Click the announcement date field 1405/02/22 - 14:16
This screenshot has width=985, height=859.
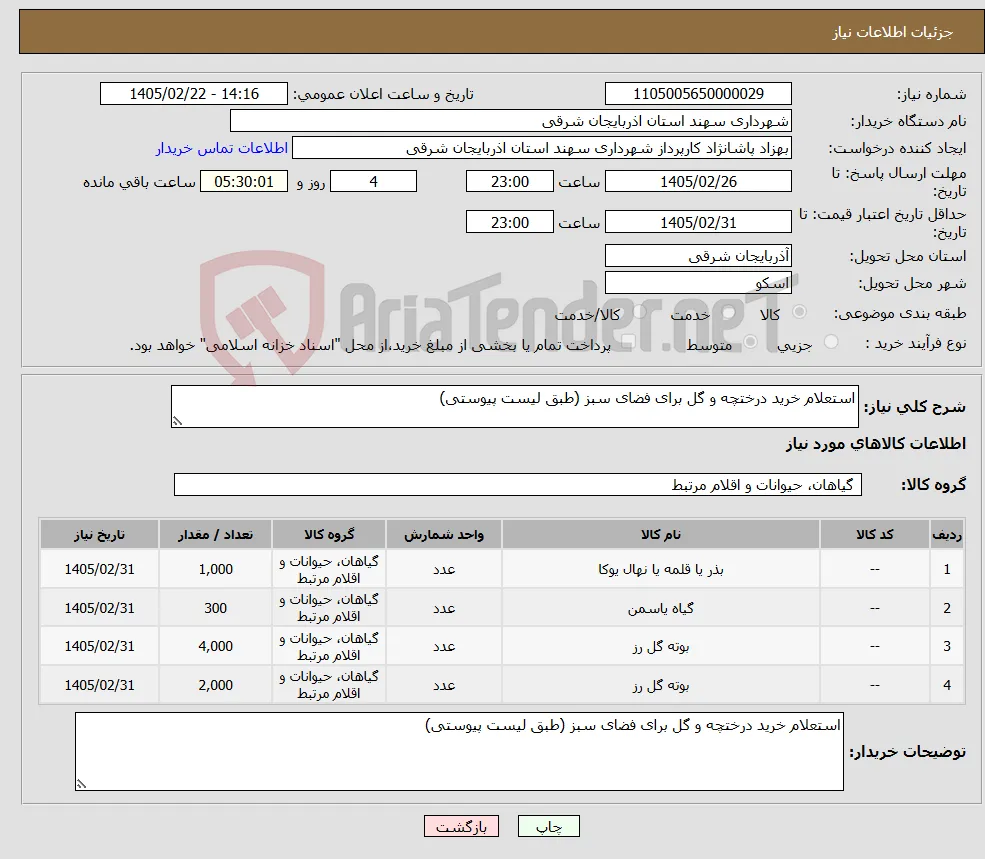pyautogui.click(x=193, y=94)
